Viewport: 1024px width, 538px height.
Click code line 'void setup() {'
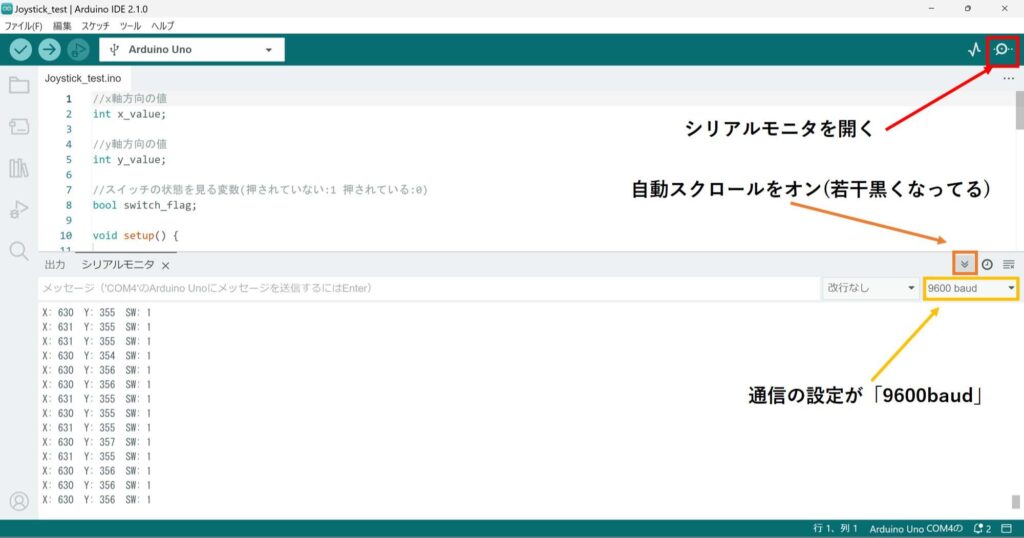click(x=135, y=235)
